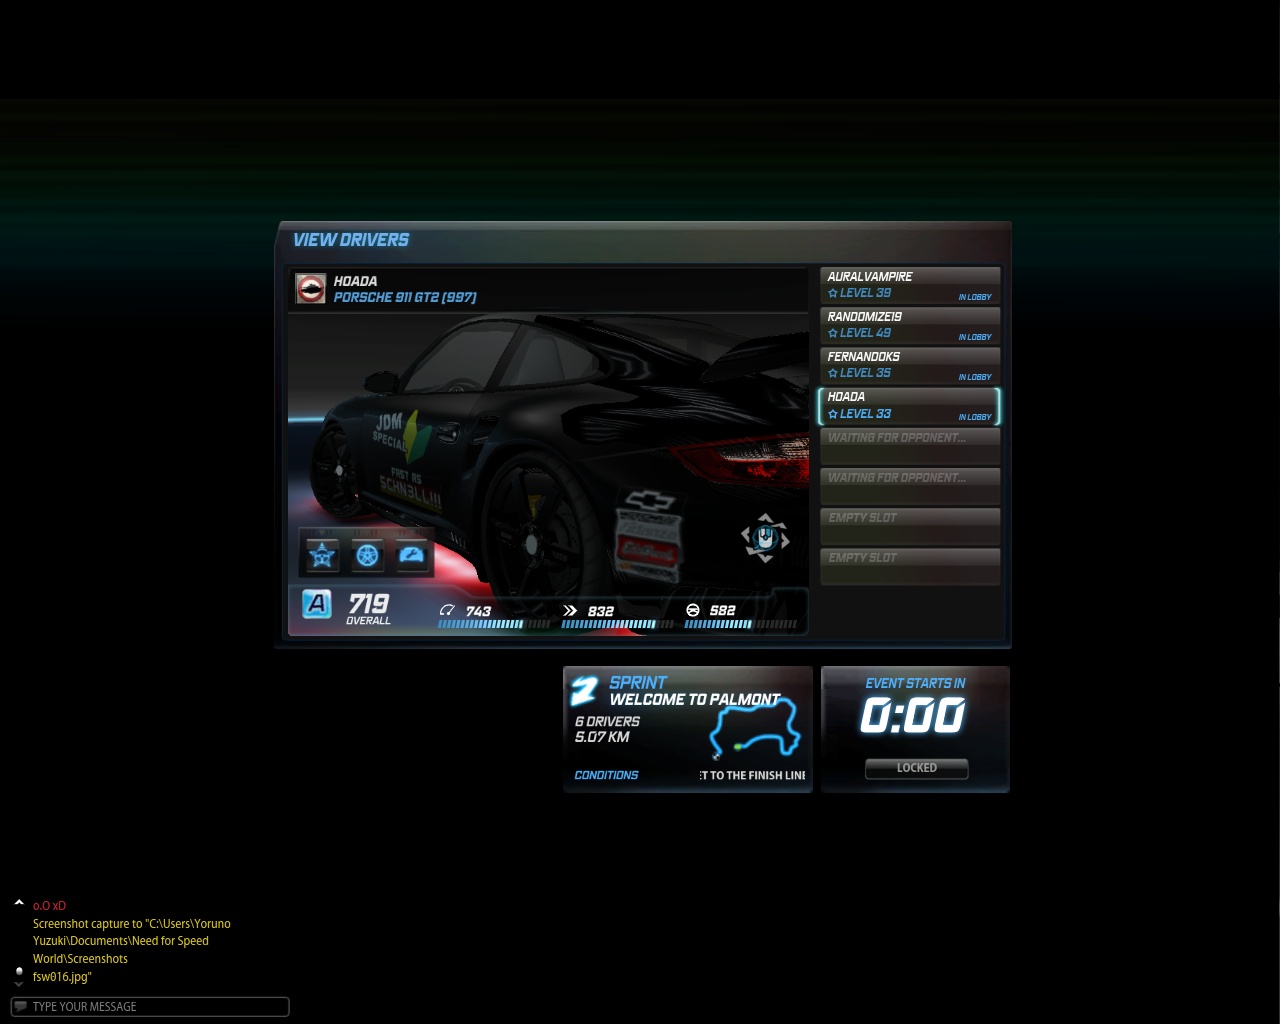Screen dimensions: 1280x1024
Task: Click the speedometer top speed stat icon
Action: (447, 611)
